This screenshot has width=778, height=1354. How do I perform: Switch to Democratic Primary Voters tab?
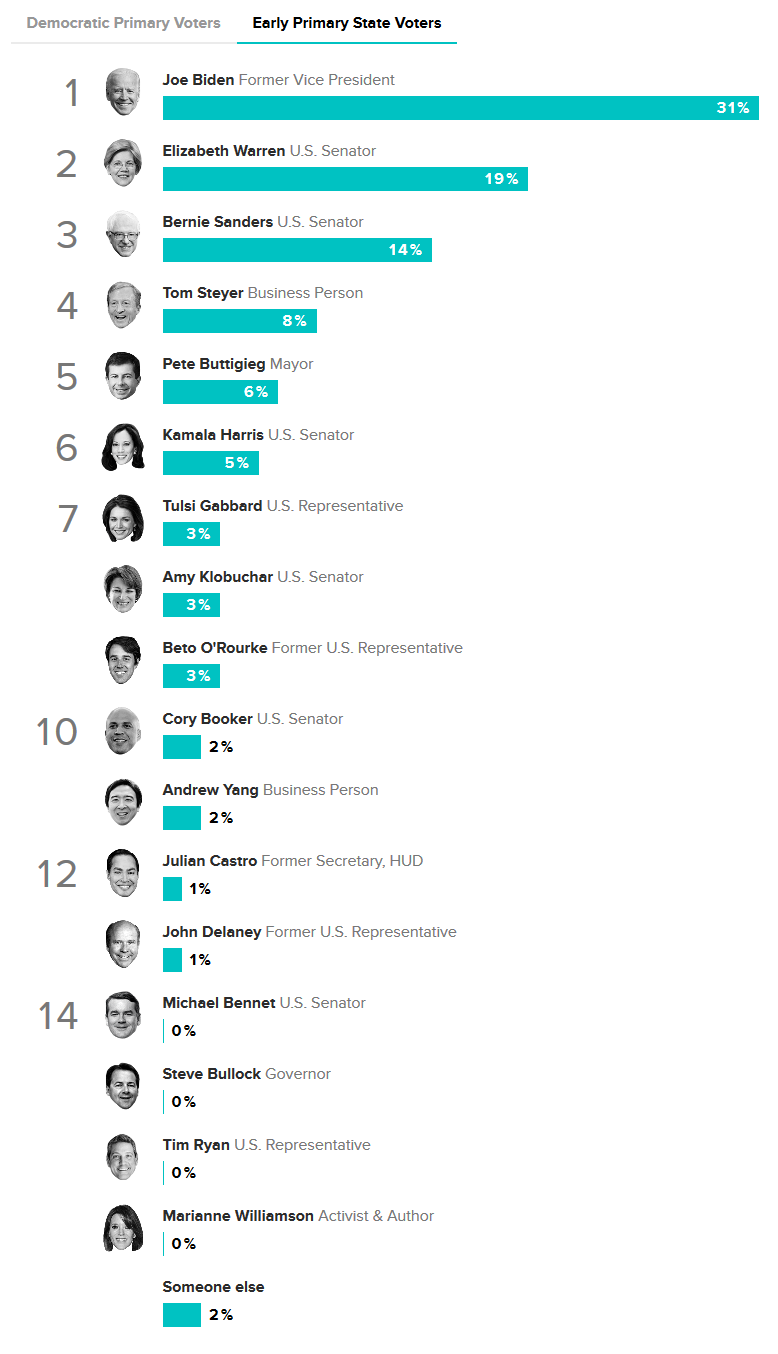point(123,23)
